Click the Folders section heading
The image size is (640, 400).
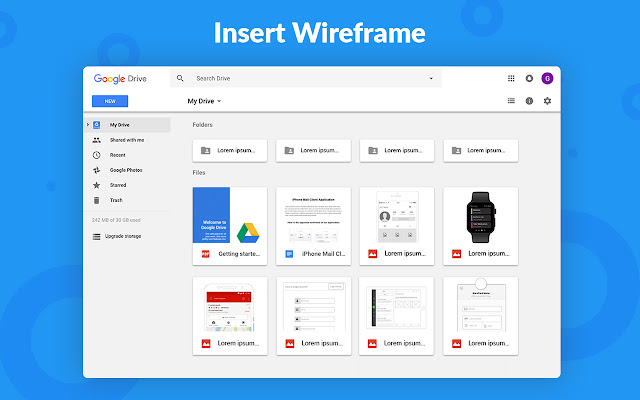pyautogui.click(x=202, y=125)
